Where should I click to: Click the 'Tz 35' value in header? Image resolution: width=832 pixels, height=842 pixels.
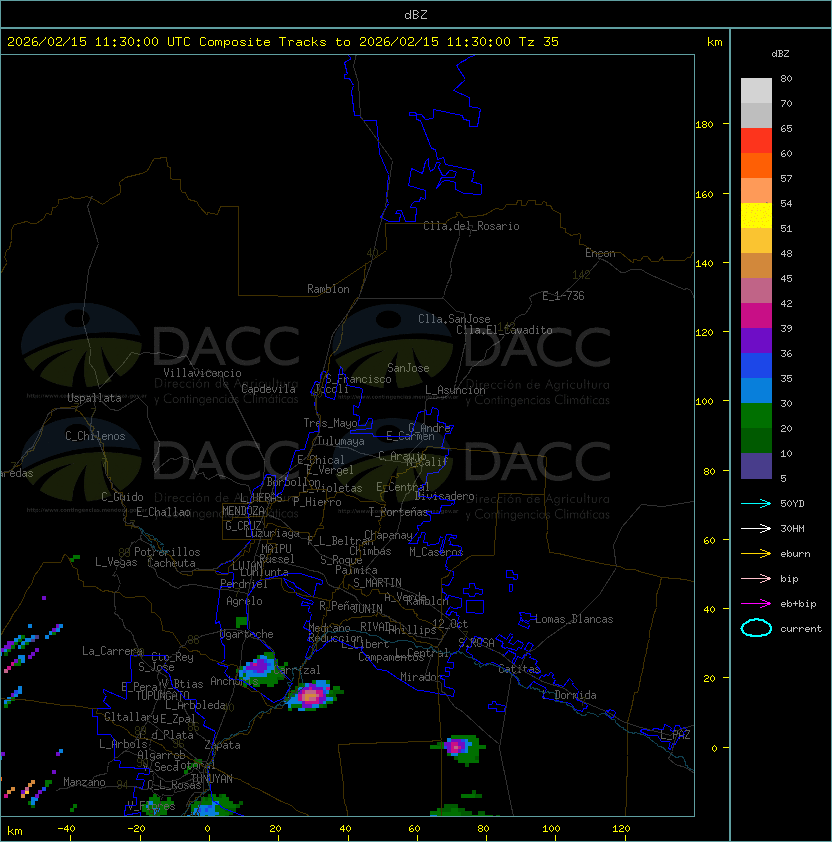(x=539, y=42)
